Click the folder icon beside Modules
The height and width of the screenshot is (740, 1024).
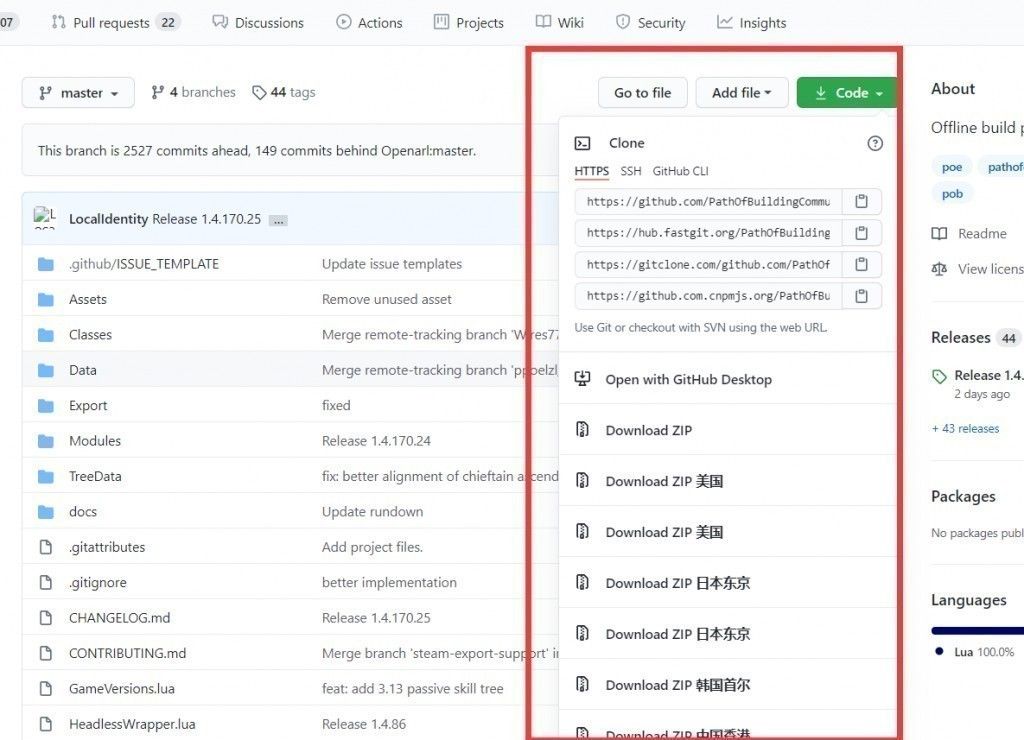[x=46, y=441]
